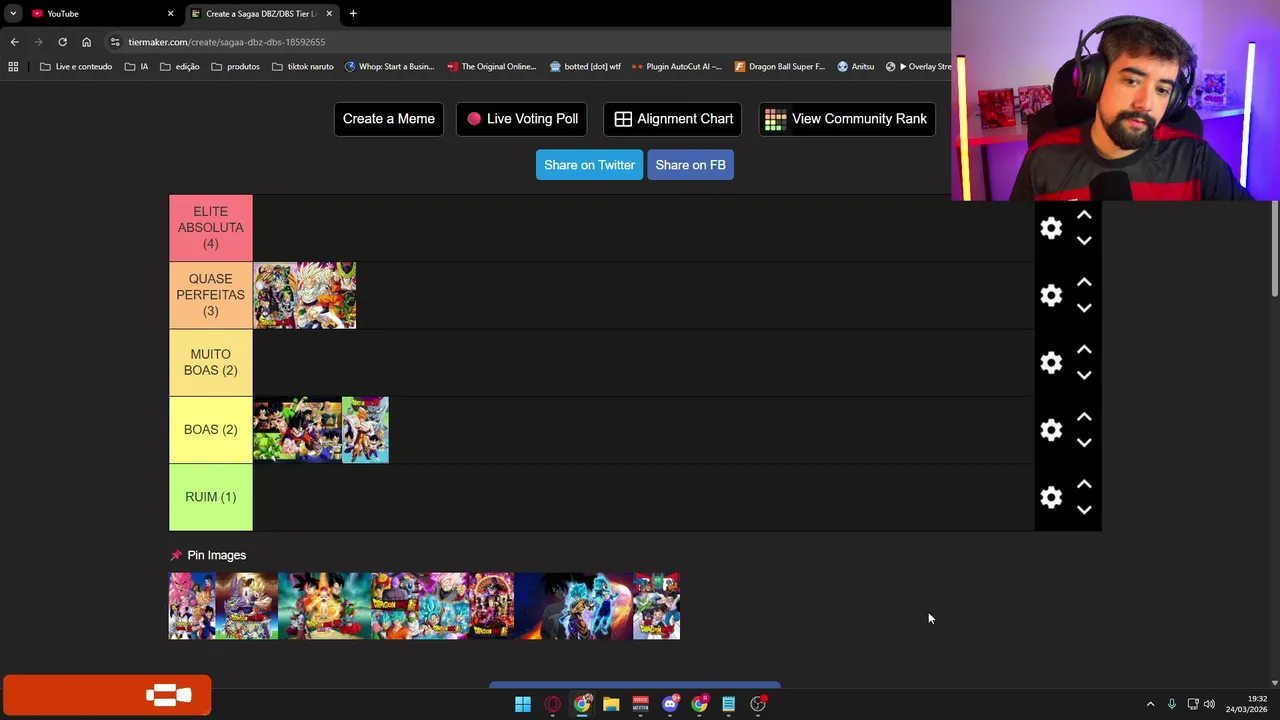The height and width of the screenshot is (720, 1280).
Task: Open the edição bookmark folder
Action: pos(180,67)
